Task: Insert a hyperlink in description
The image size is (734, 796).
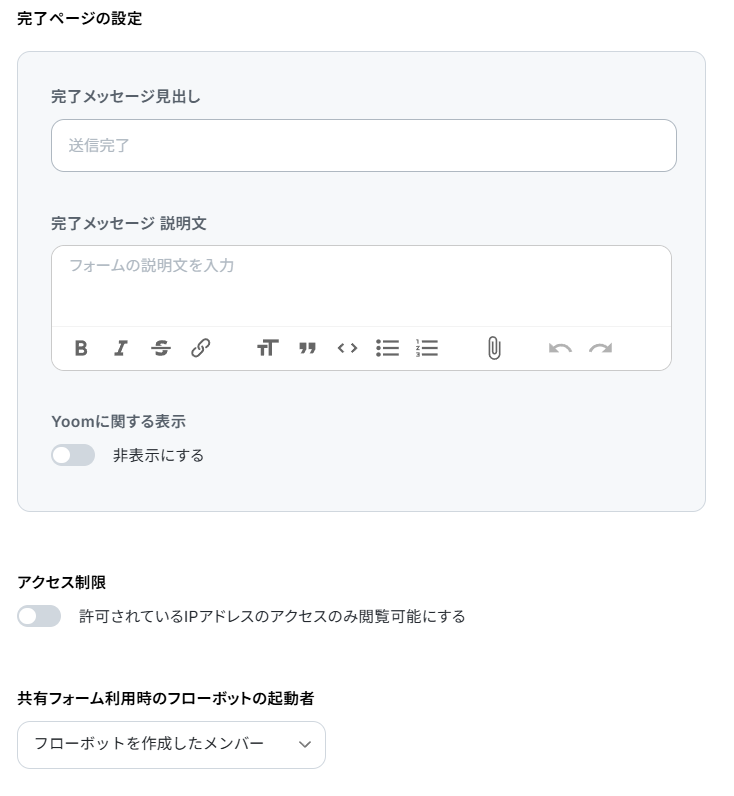Action: [201, 349]
